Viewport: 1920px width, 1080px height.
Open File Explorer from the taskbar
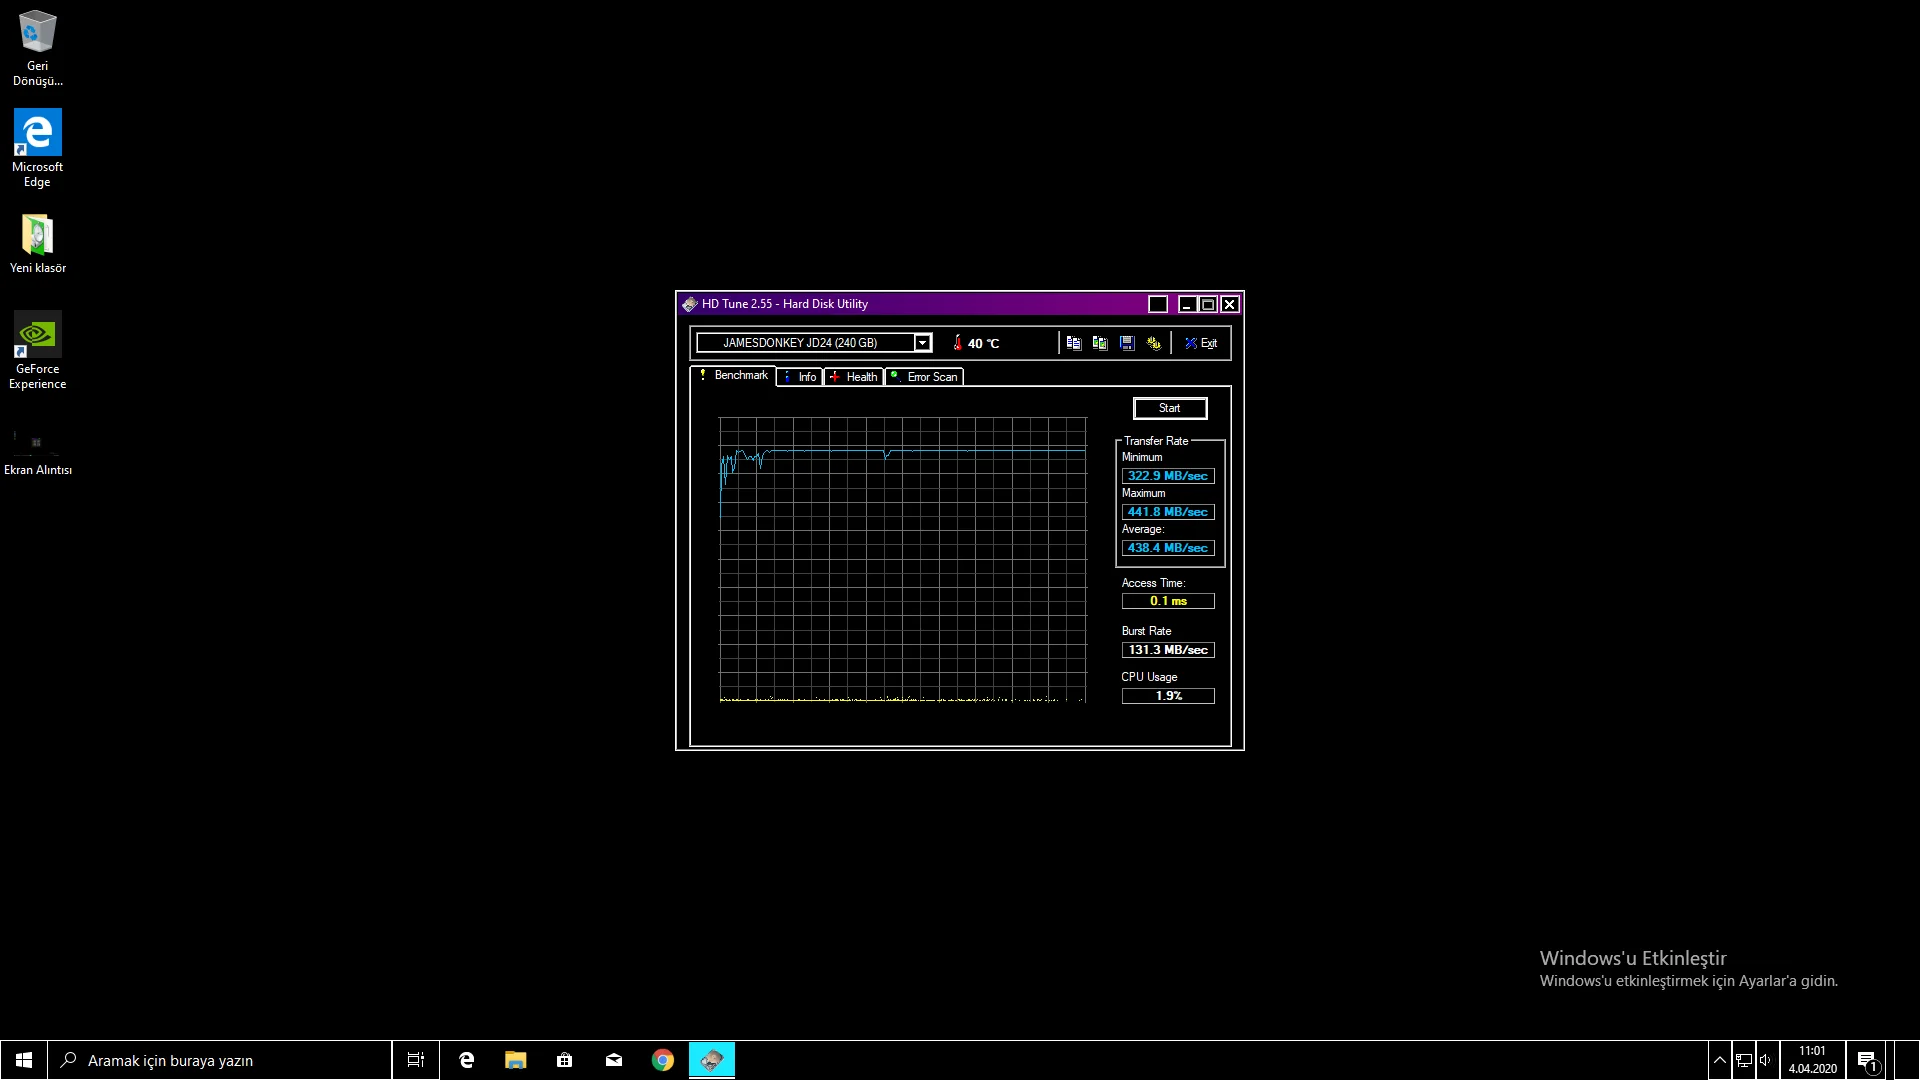515,1060
